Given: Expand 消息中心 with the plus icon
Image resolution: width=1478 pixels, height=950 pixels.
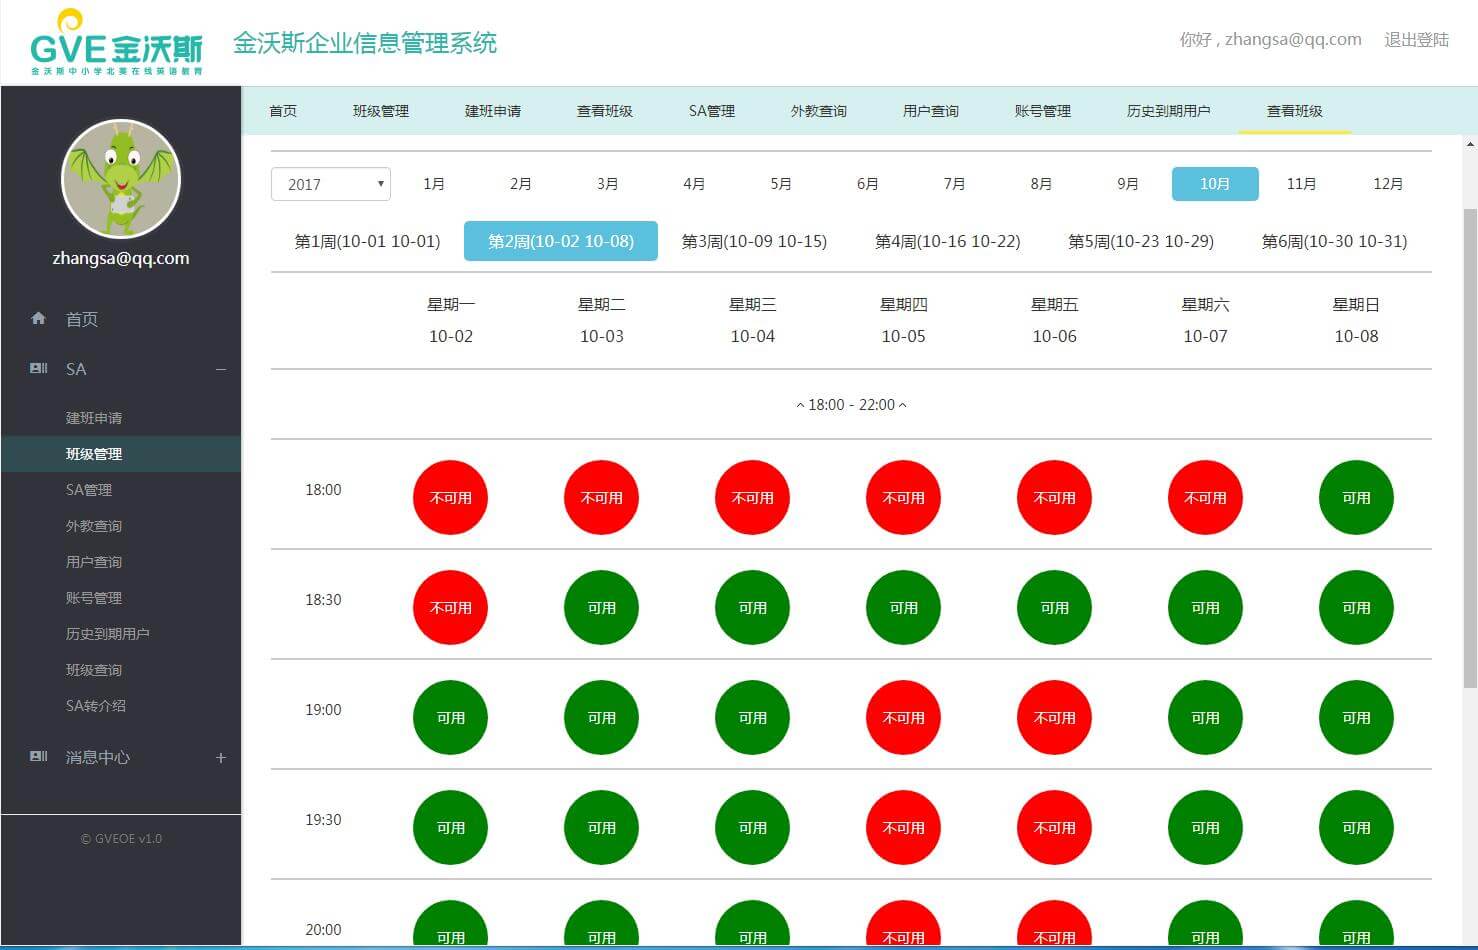Looking at the screenshot, I should pos(221,757).
